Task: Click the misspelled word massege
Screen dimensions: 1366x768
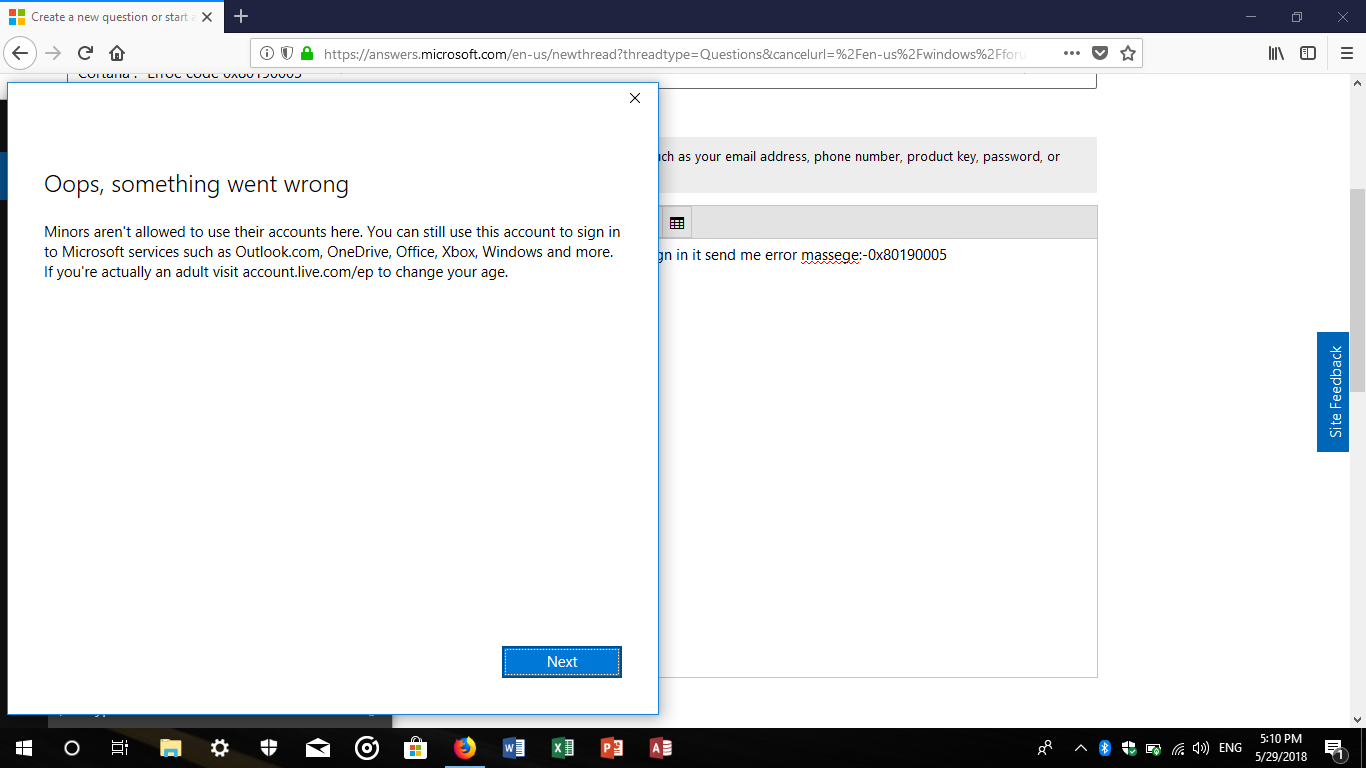Action: (x=830, y=255)
